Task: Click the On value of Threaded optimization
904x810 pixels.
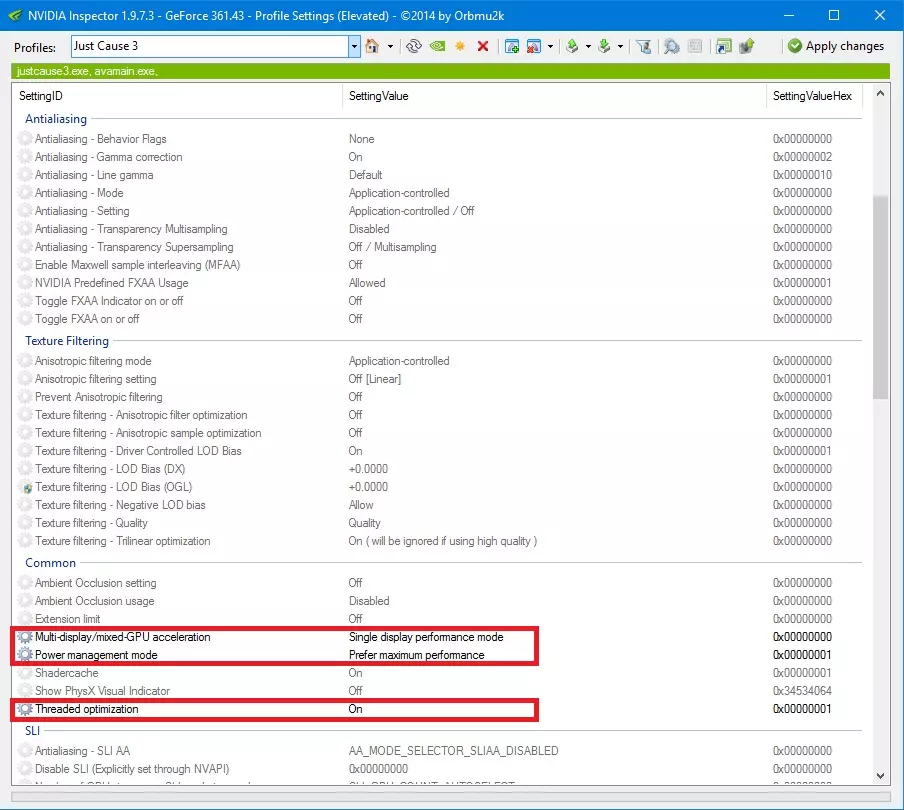Action: pos(355,709)
